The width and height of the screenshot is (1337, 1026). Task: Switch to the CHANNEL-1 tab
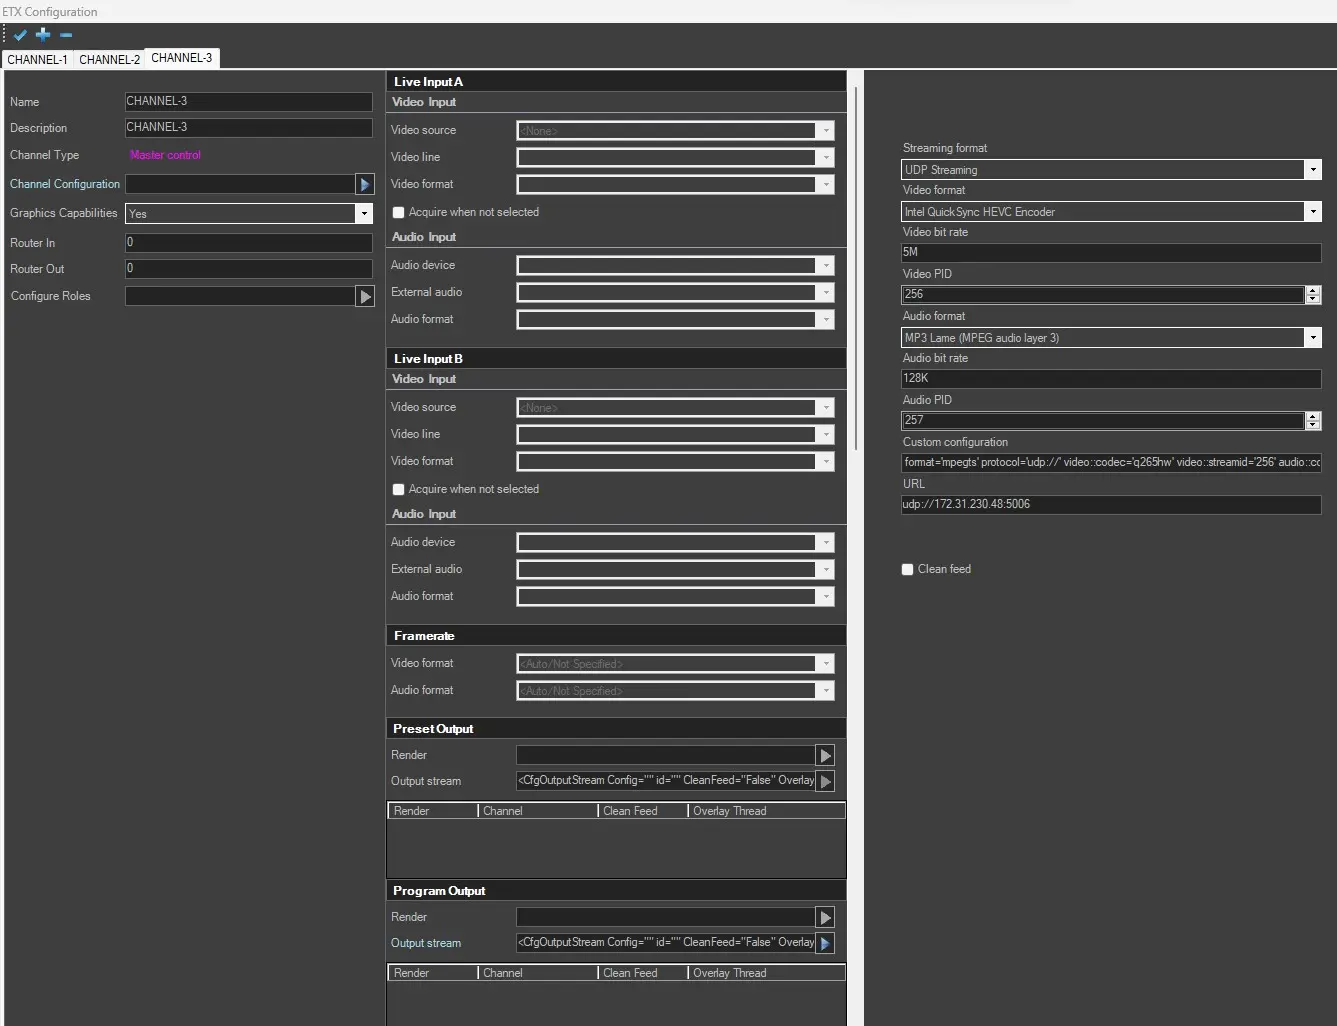coord(37,60)
